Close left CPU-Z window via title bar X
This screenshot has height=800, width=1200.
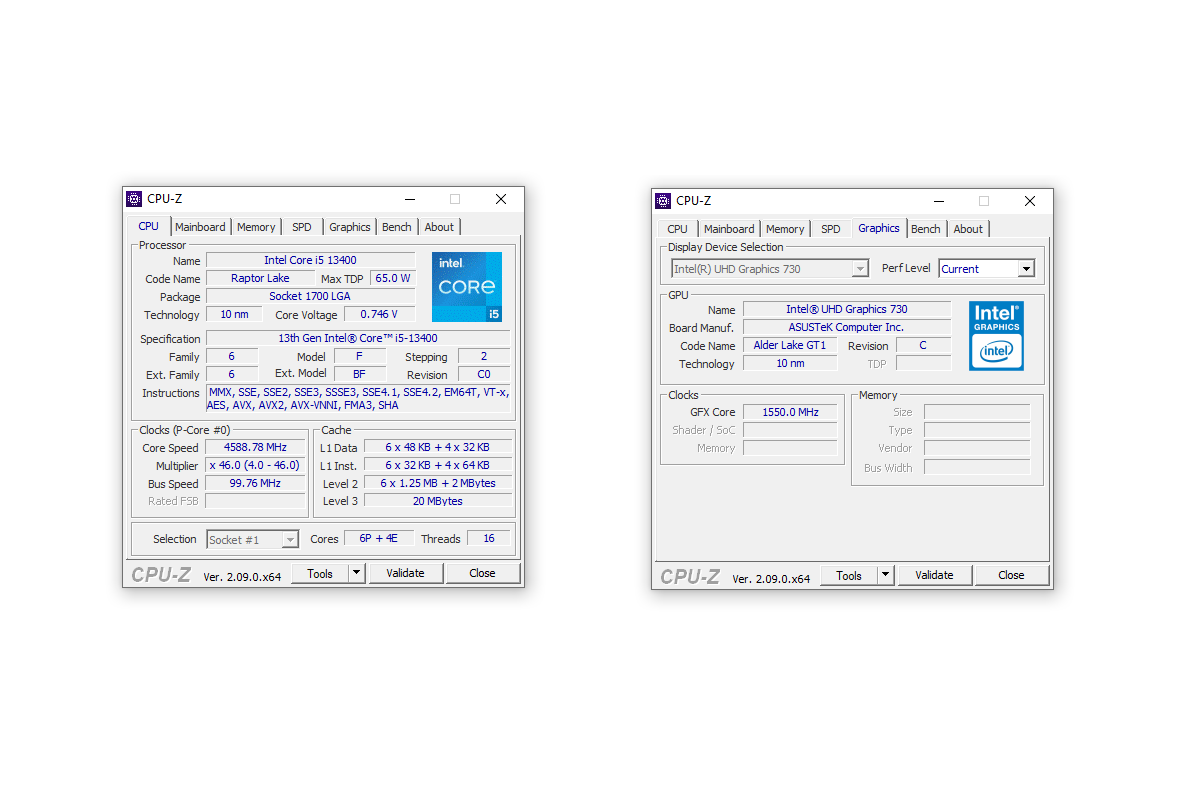click(501, 199)
